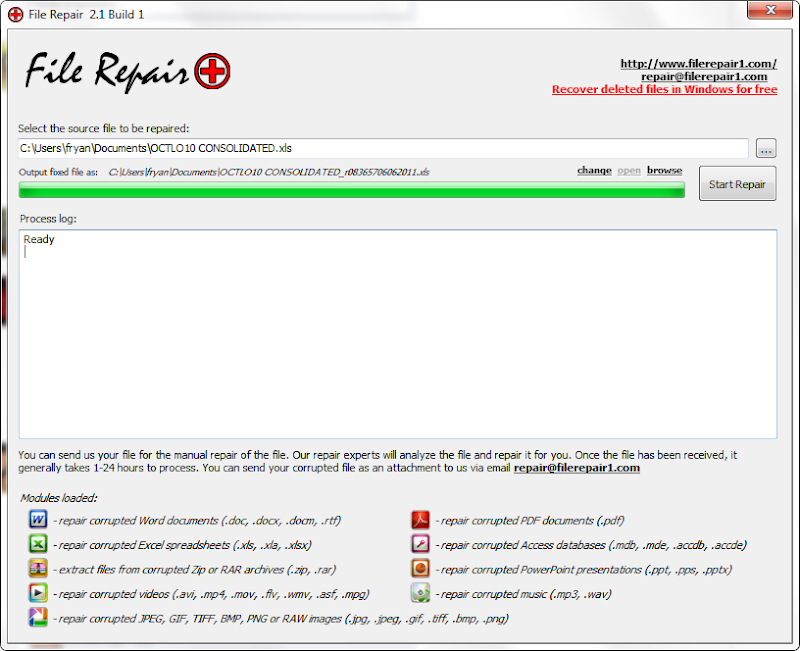Click the handwritten File Repair logo text

(x=107, y=71)
